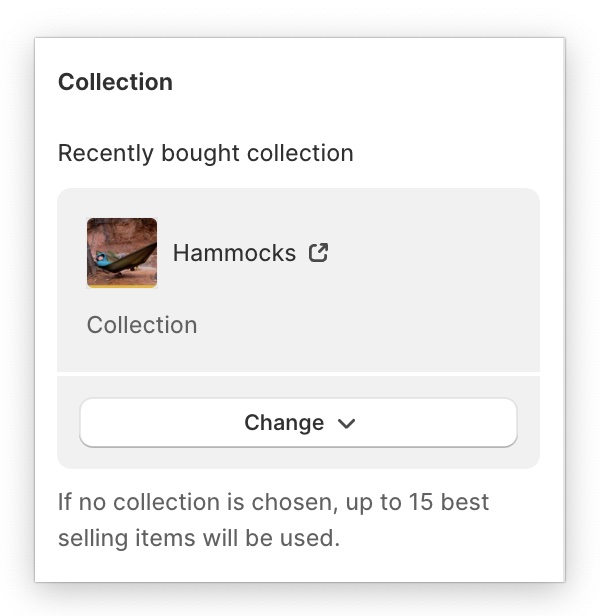This screenshot has height=616, width=600.
Task: Click the bold Collection panel heading
Action: click(x=115, y=82)
